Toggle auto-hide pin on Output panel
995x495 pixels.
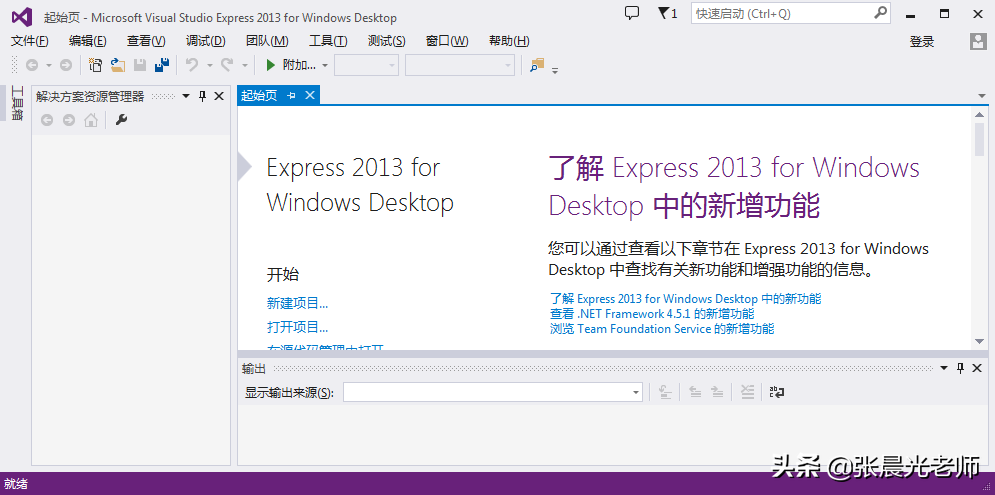[x=961, y=368]
